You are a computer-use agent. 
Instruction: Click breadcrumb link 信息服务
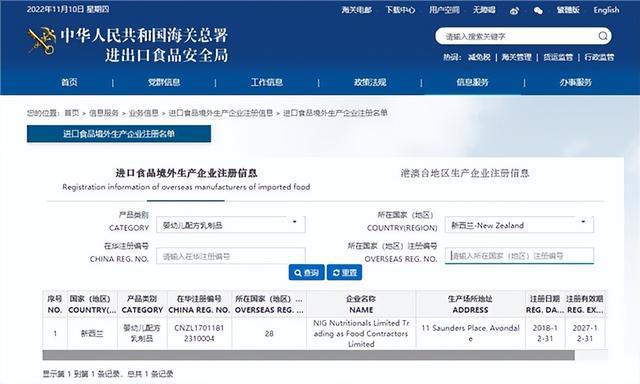coord(104,113)
